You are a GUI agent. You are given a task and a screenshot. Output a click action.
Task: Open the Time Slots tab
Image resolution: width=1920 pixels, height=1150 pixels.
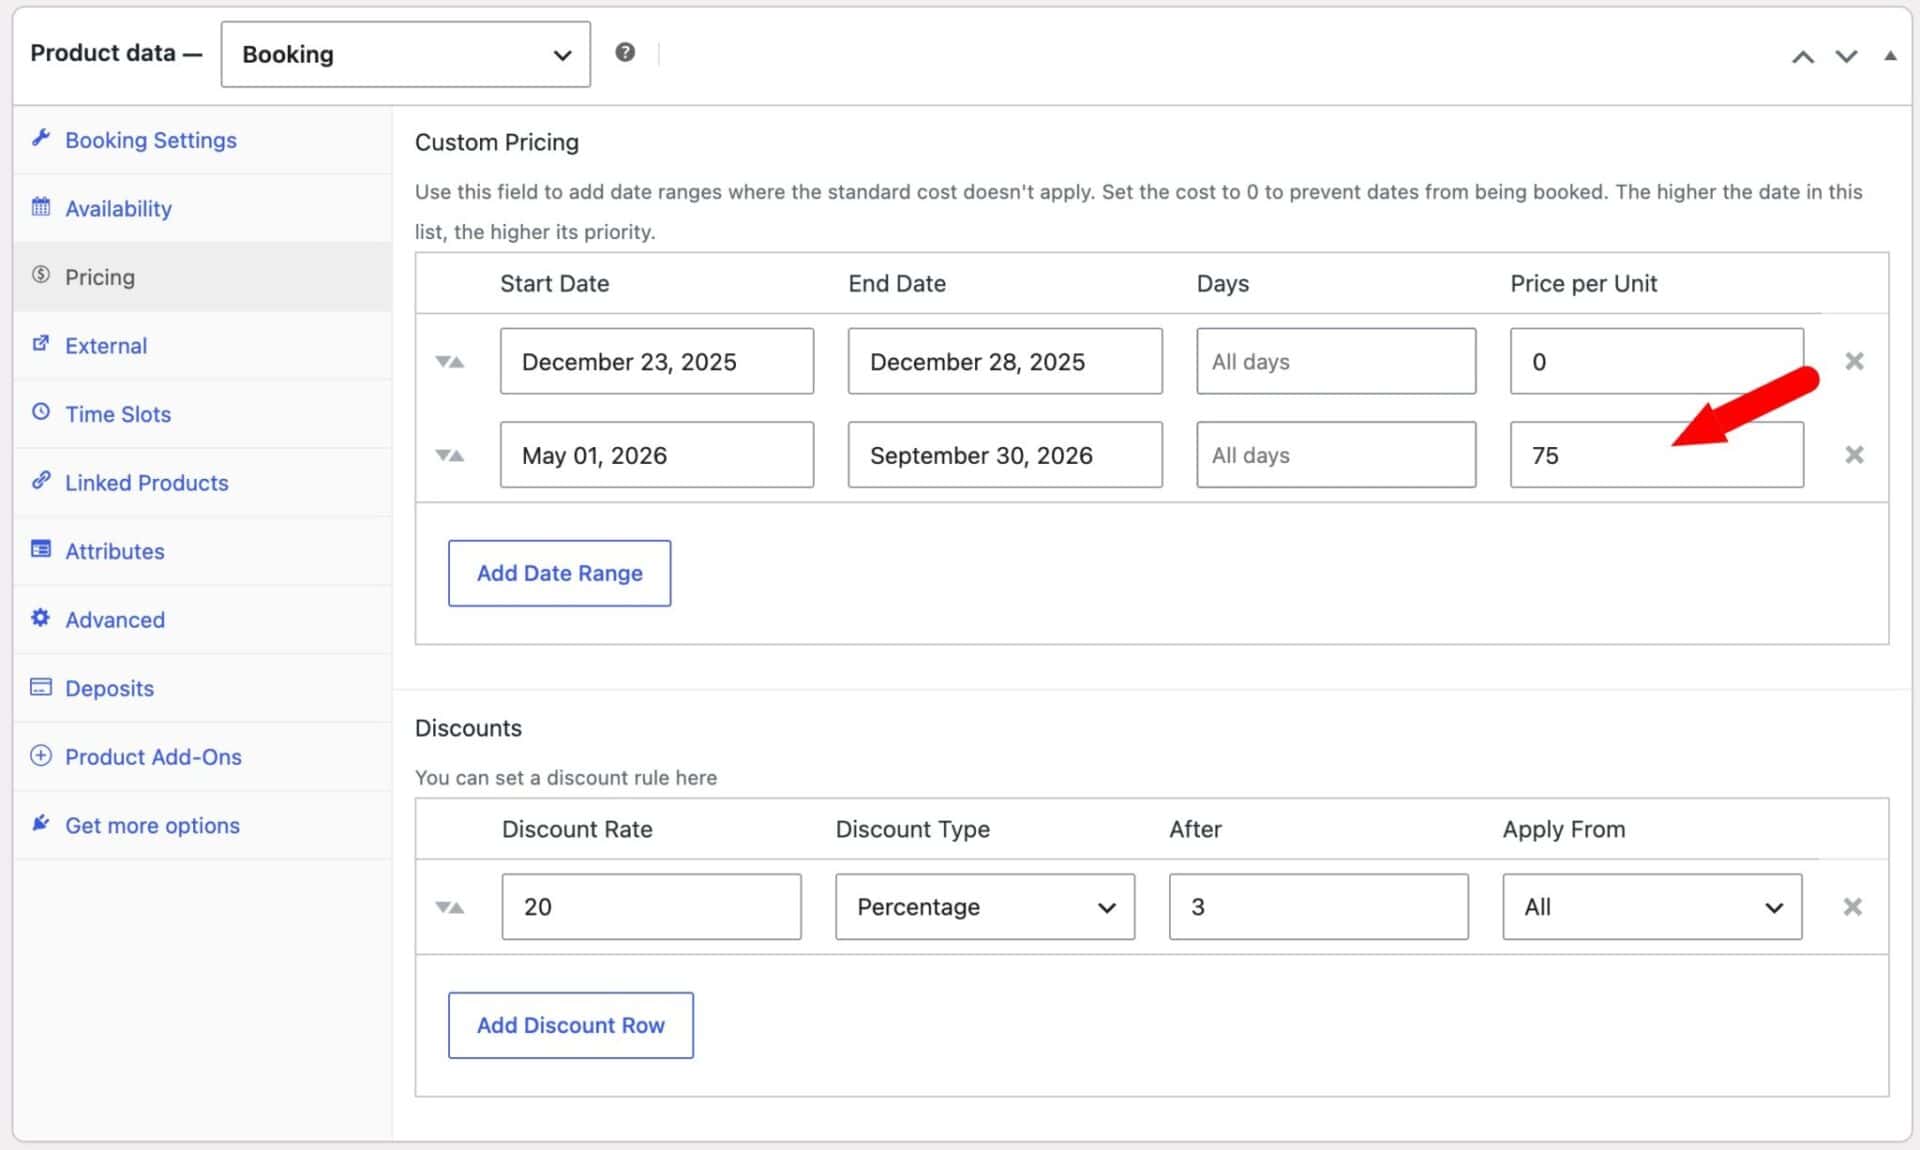point(202,414)
